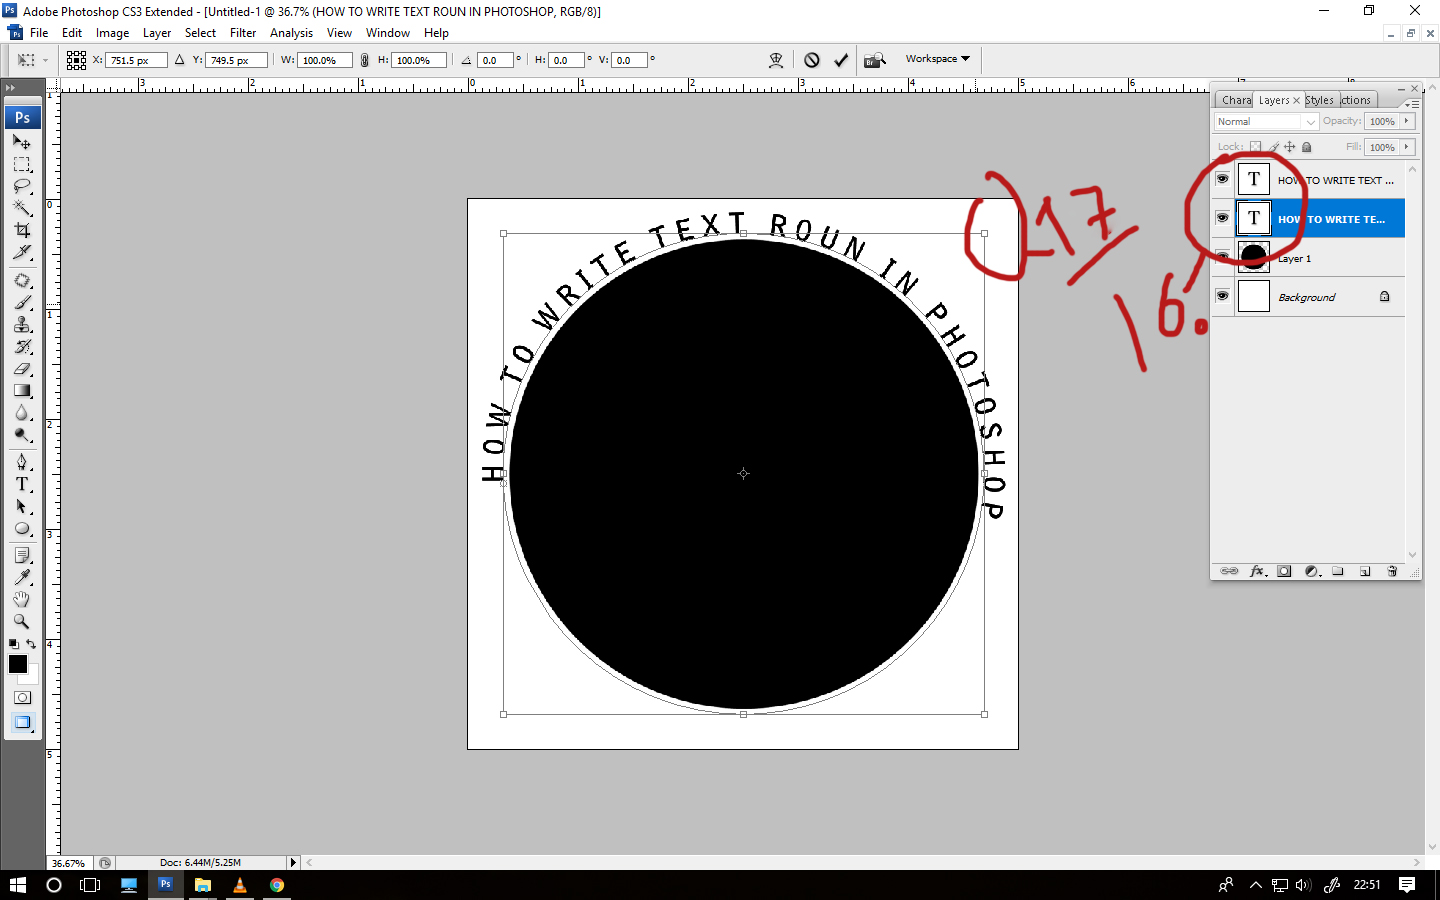Select the Lasso tool

tap(22, 185)
